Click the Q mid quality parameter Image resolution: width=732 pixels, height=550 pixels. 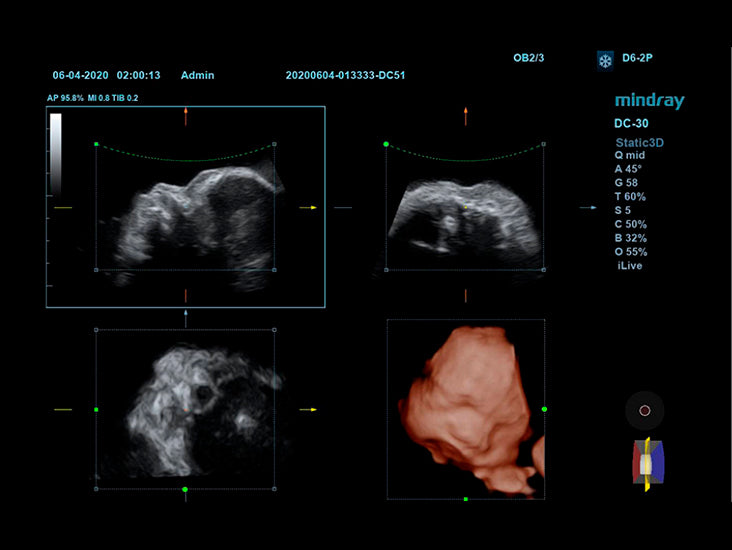click(x=630, y=155)
